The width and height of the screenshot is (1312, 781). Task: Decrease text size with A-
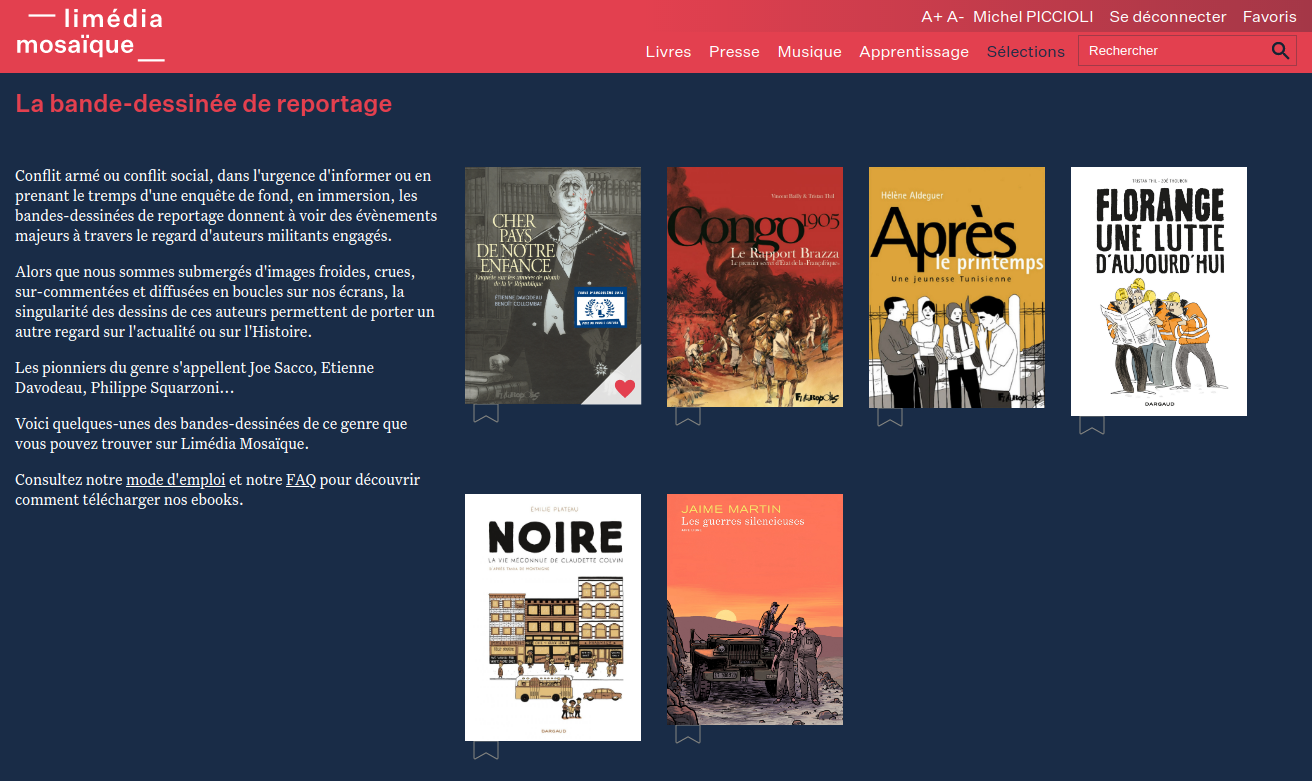tap(955, 17)
